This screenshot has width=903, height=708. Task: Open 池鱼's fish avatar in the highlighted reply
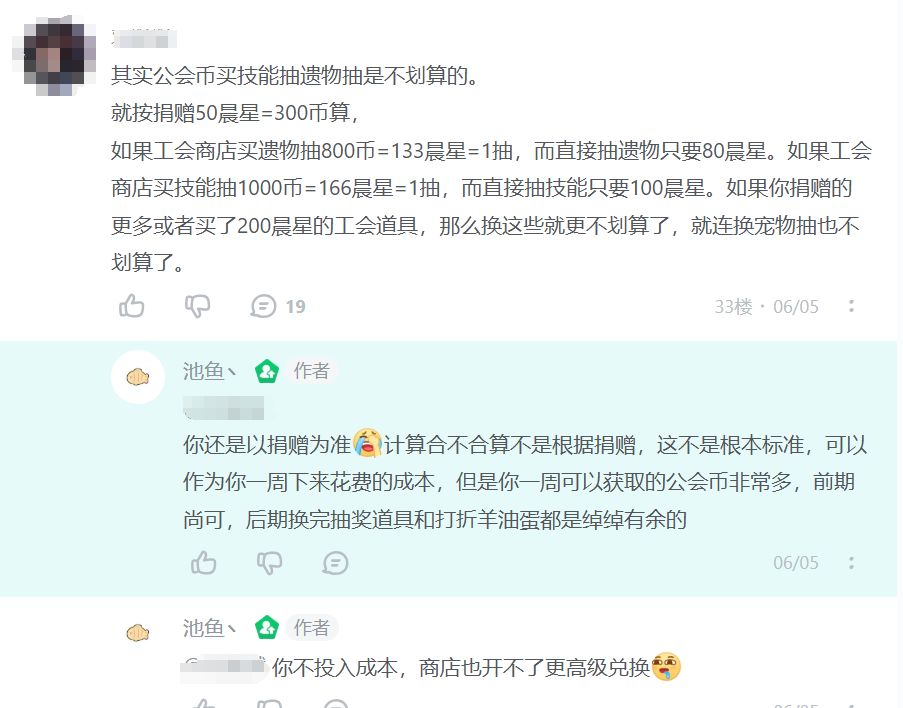[x=138, y=377]
